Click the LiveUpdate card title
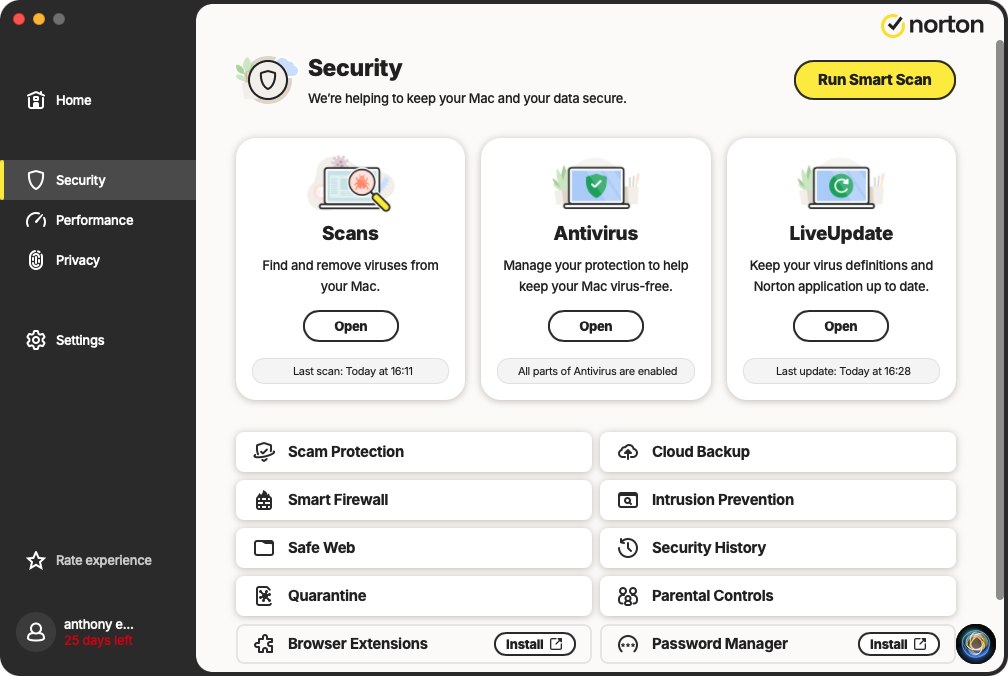 tap(841, 233)
